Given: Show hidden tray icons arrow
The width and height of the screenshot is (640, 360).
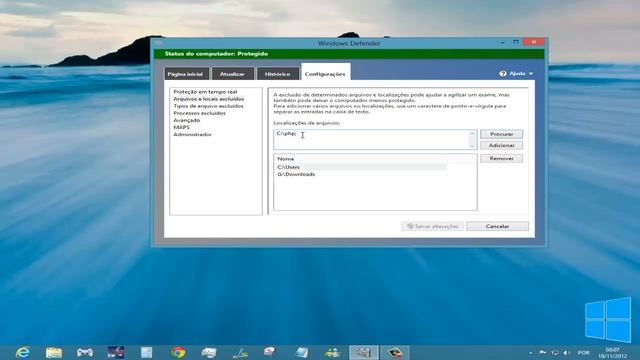Looking at the screenshot, I should [531, 353].
